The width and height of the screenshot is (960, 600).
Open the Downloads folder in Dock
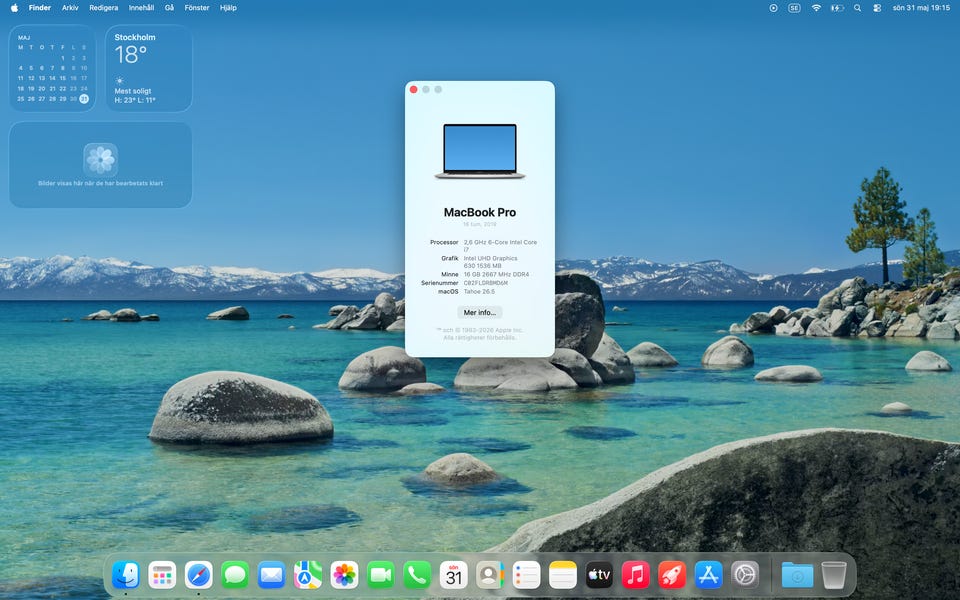pos(797,576)
